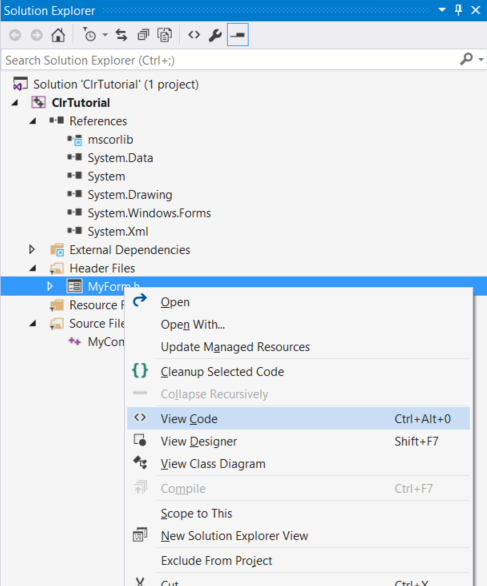Screen dimensions: 487x586
Task: Open search options dropdown arrow
Action: point(480,60)
